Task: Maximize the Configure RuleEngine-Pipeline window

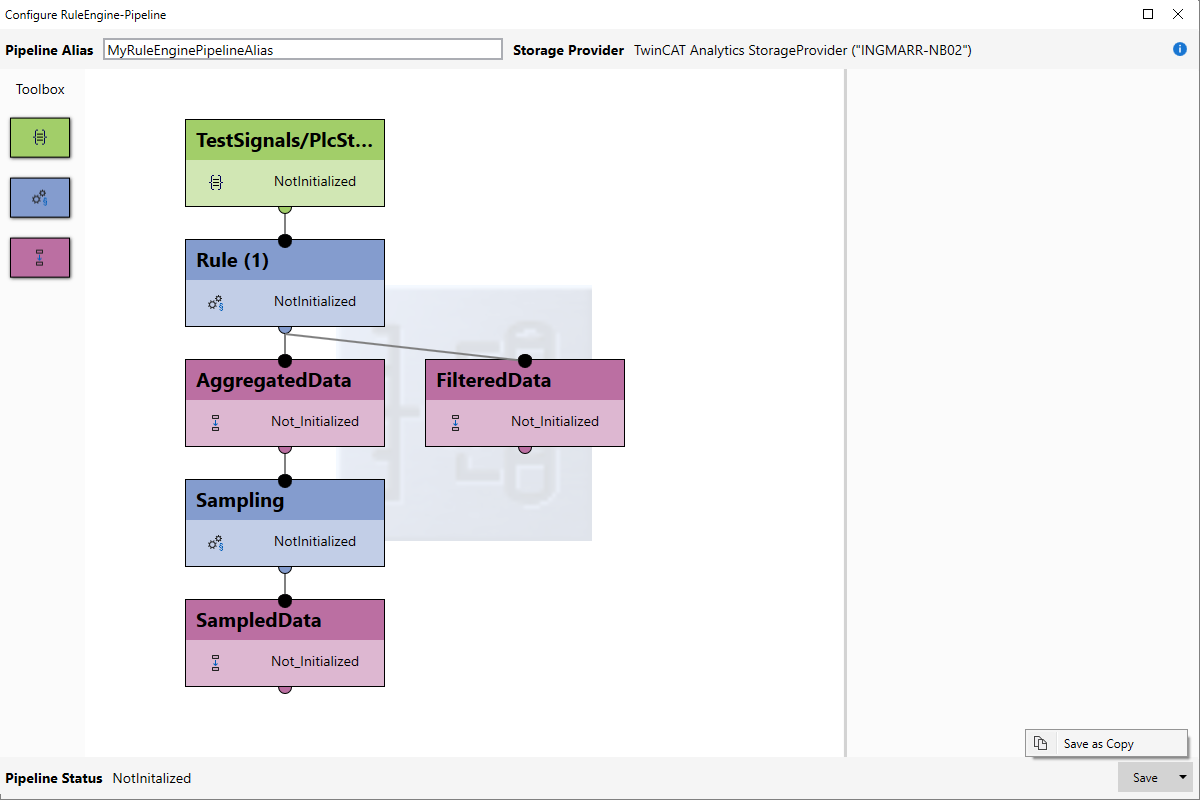Action: tap(1148, 14)
